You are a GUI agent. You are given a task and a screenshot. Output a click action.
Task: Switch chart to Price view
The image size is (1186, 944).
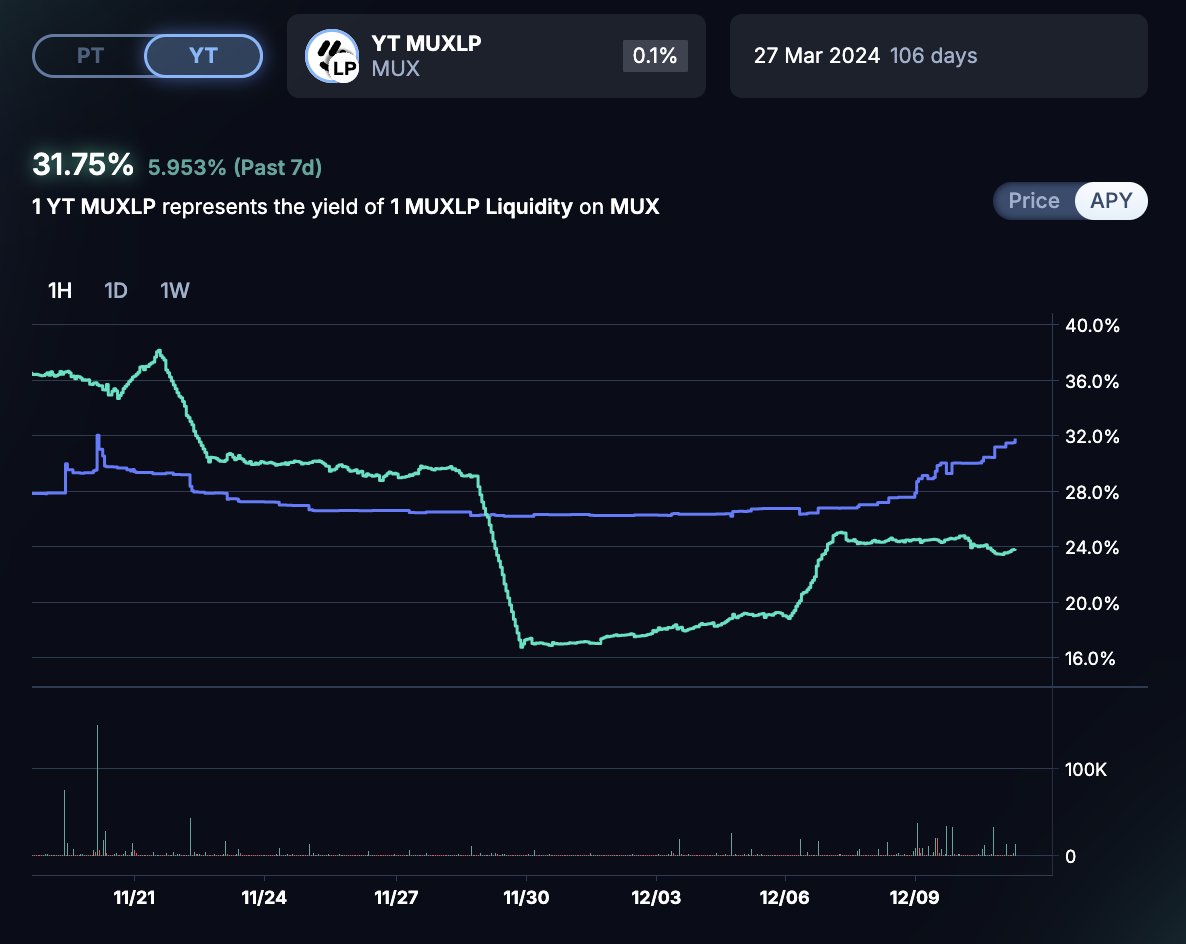(x=1033, y=201)
